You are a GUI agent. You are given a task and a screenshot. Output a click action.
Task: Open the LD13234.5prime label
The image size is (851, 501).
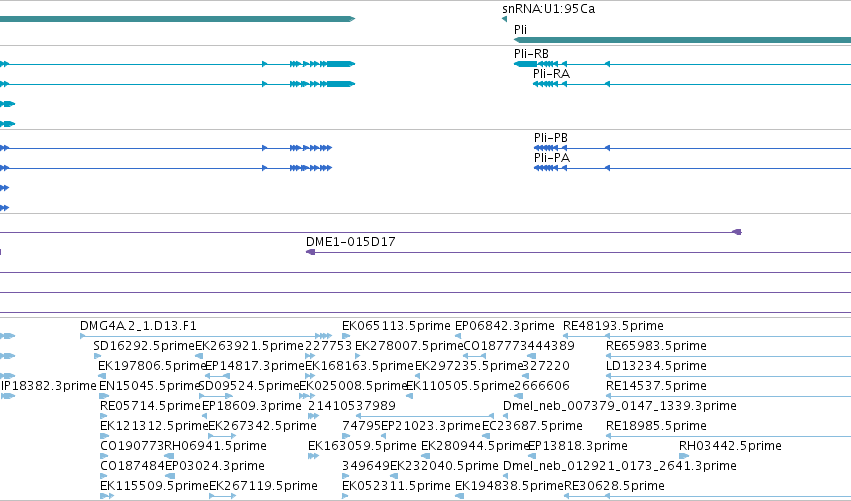(656, 366)
